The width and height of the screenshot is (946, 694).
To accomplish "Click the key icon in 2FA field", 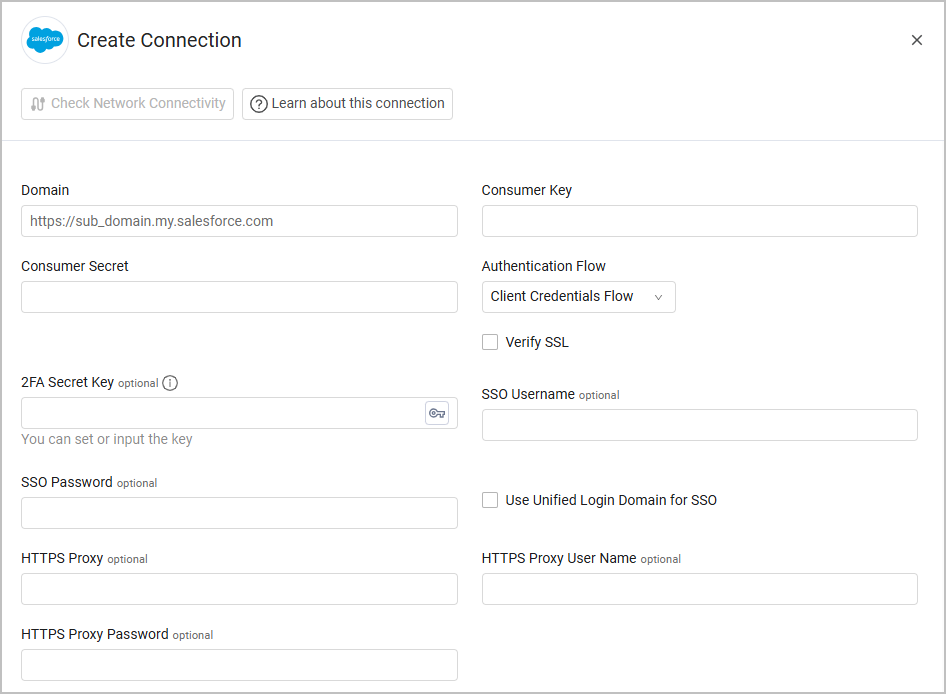I will pos(437,413).
